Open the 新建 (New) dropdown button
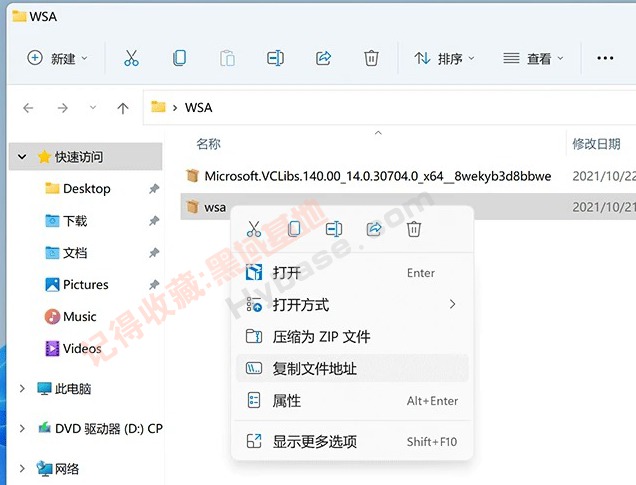Screen dimensions: 636x485 pyautogui.click(x=57, y=58)
